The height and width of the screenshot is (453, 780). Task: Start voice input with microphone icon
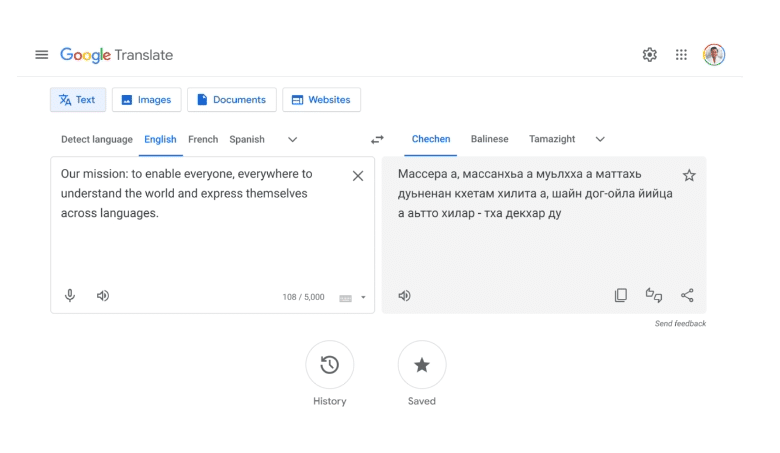tap(70, 295)
